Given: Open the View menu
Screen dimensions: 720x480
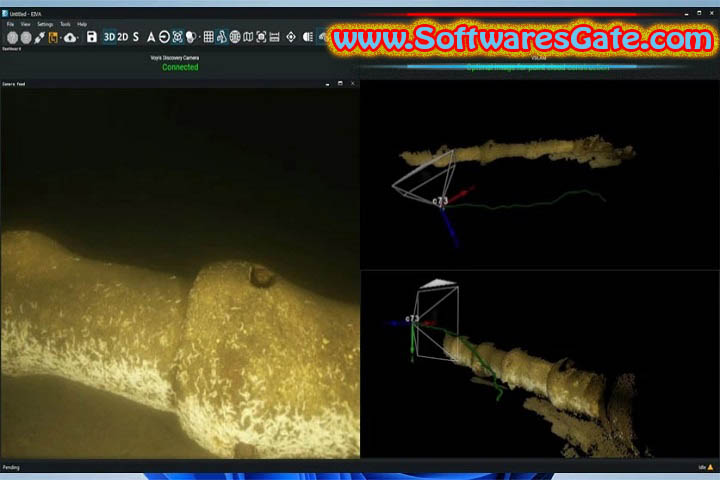Looking at the screenshot, I should (x=25, y=24).
